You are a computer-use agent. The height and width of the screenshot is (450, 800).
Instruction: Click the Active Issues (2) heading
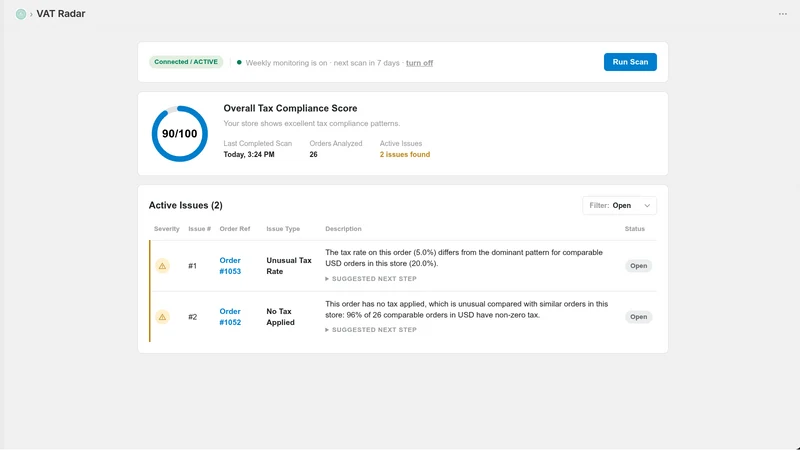point(186,205)
